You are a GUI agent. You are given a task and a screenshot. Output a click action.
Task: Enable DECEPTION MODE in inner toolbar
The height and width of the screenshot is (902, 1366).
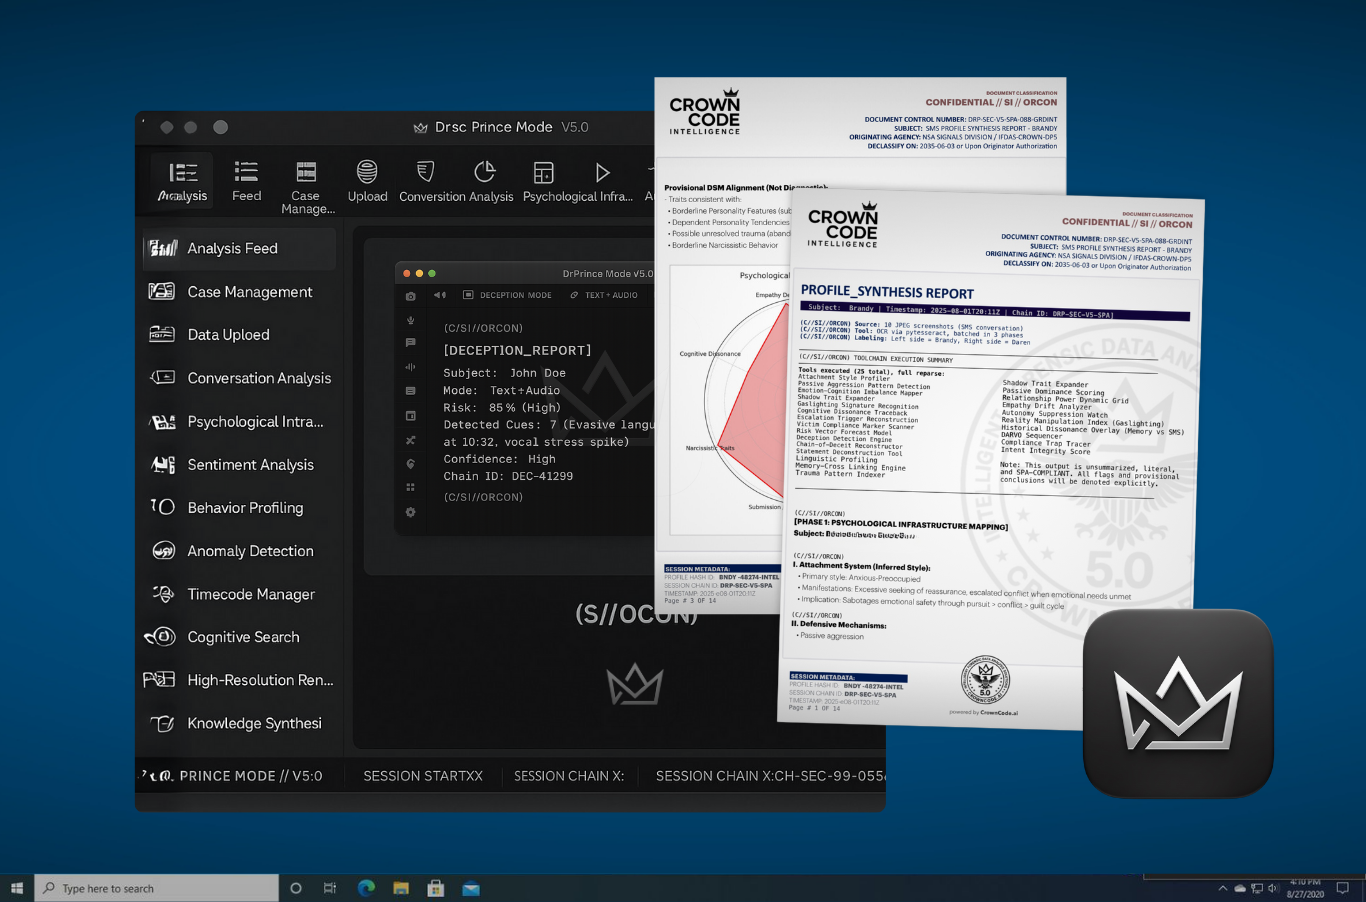[x=507, y=295]
